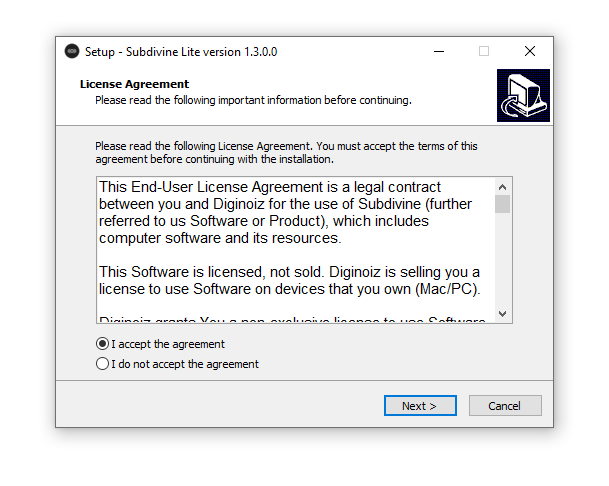Minimize the Setup window
The width and height of the screenshot is (609, 486).
[439, 51]
